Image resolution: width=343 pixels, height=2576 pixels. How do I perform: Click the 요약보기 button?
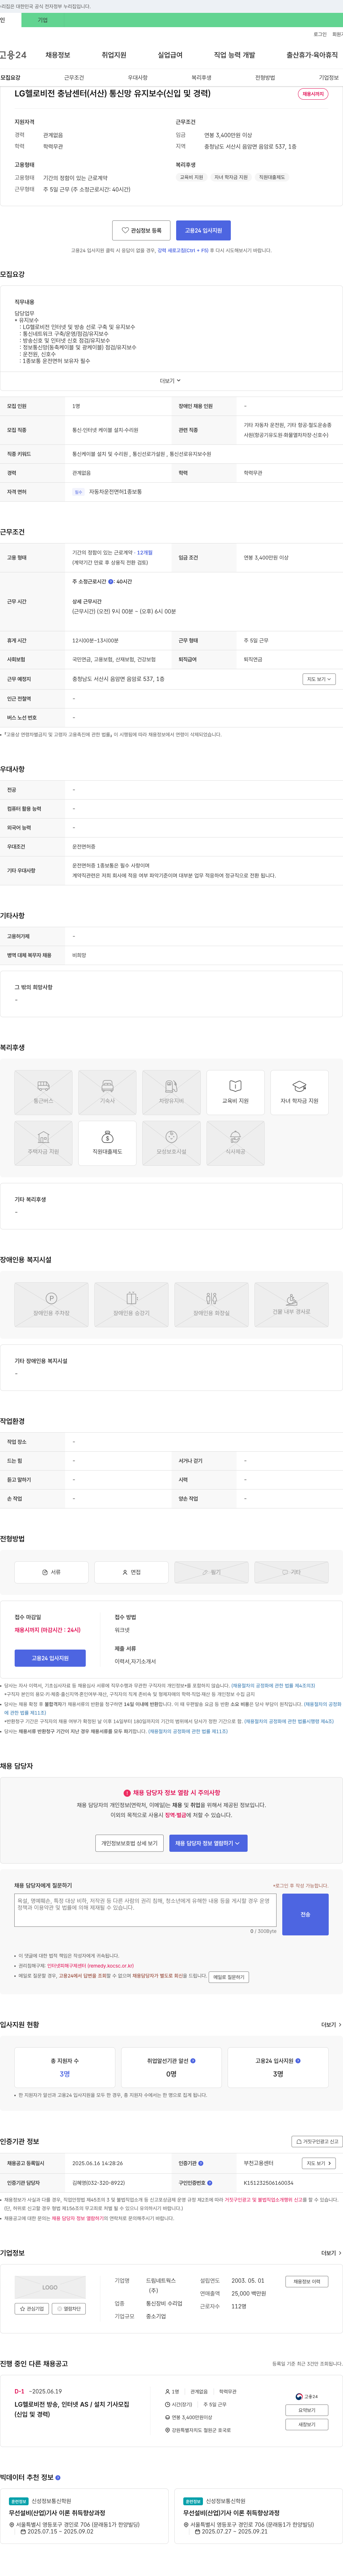307,2410
